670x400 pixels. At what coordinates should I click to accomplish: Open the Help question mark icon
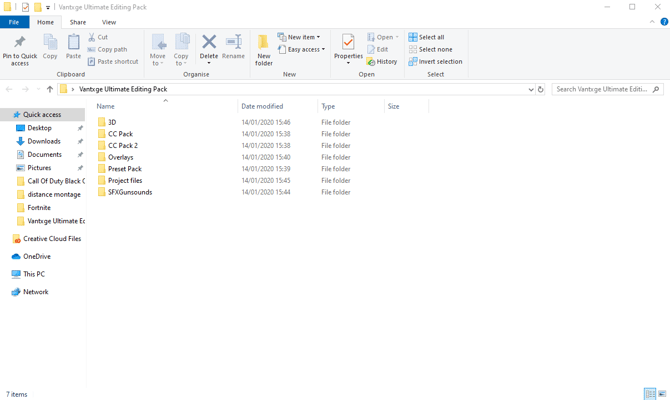(x=664, y=22)
